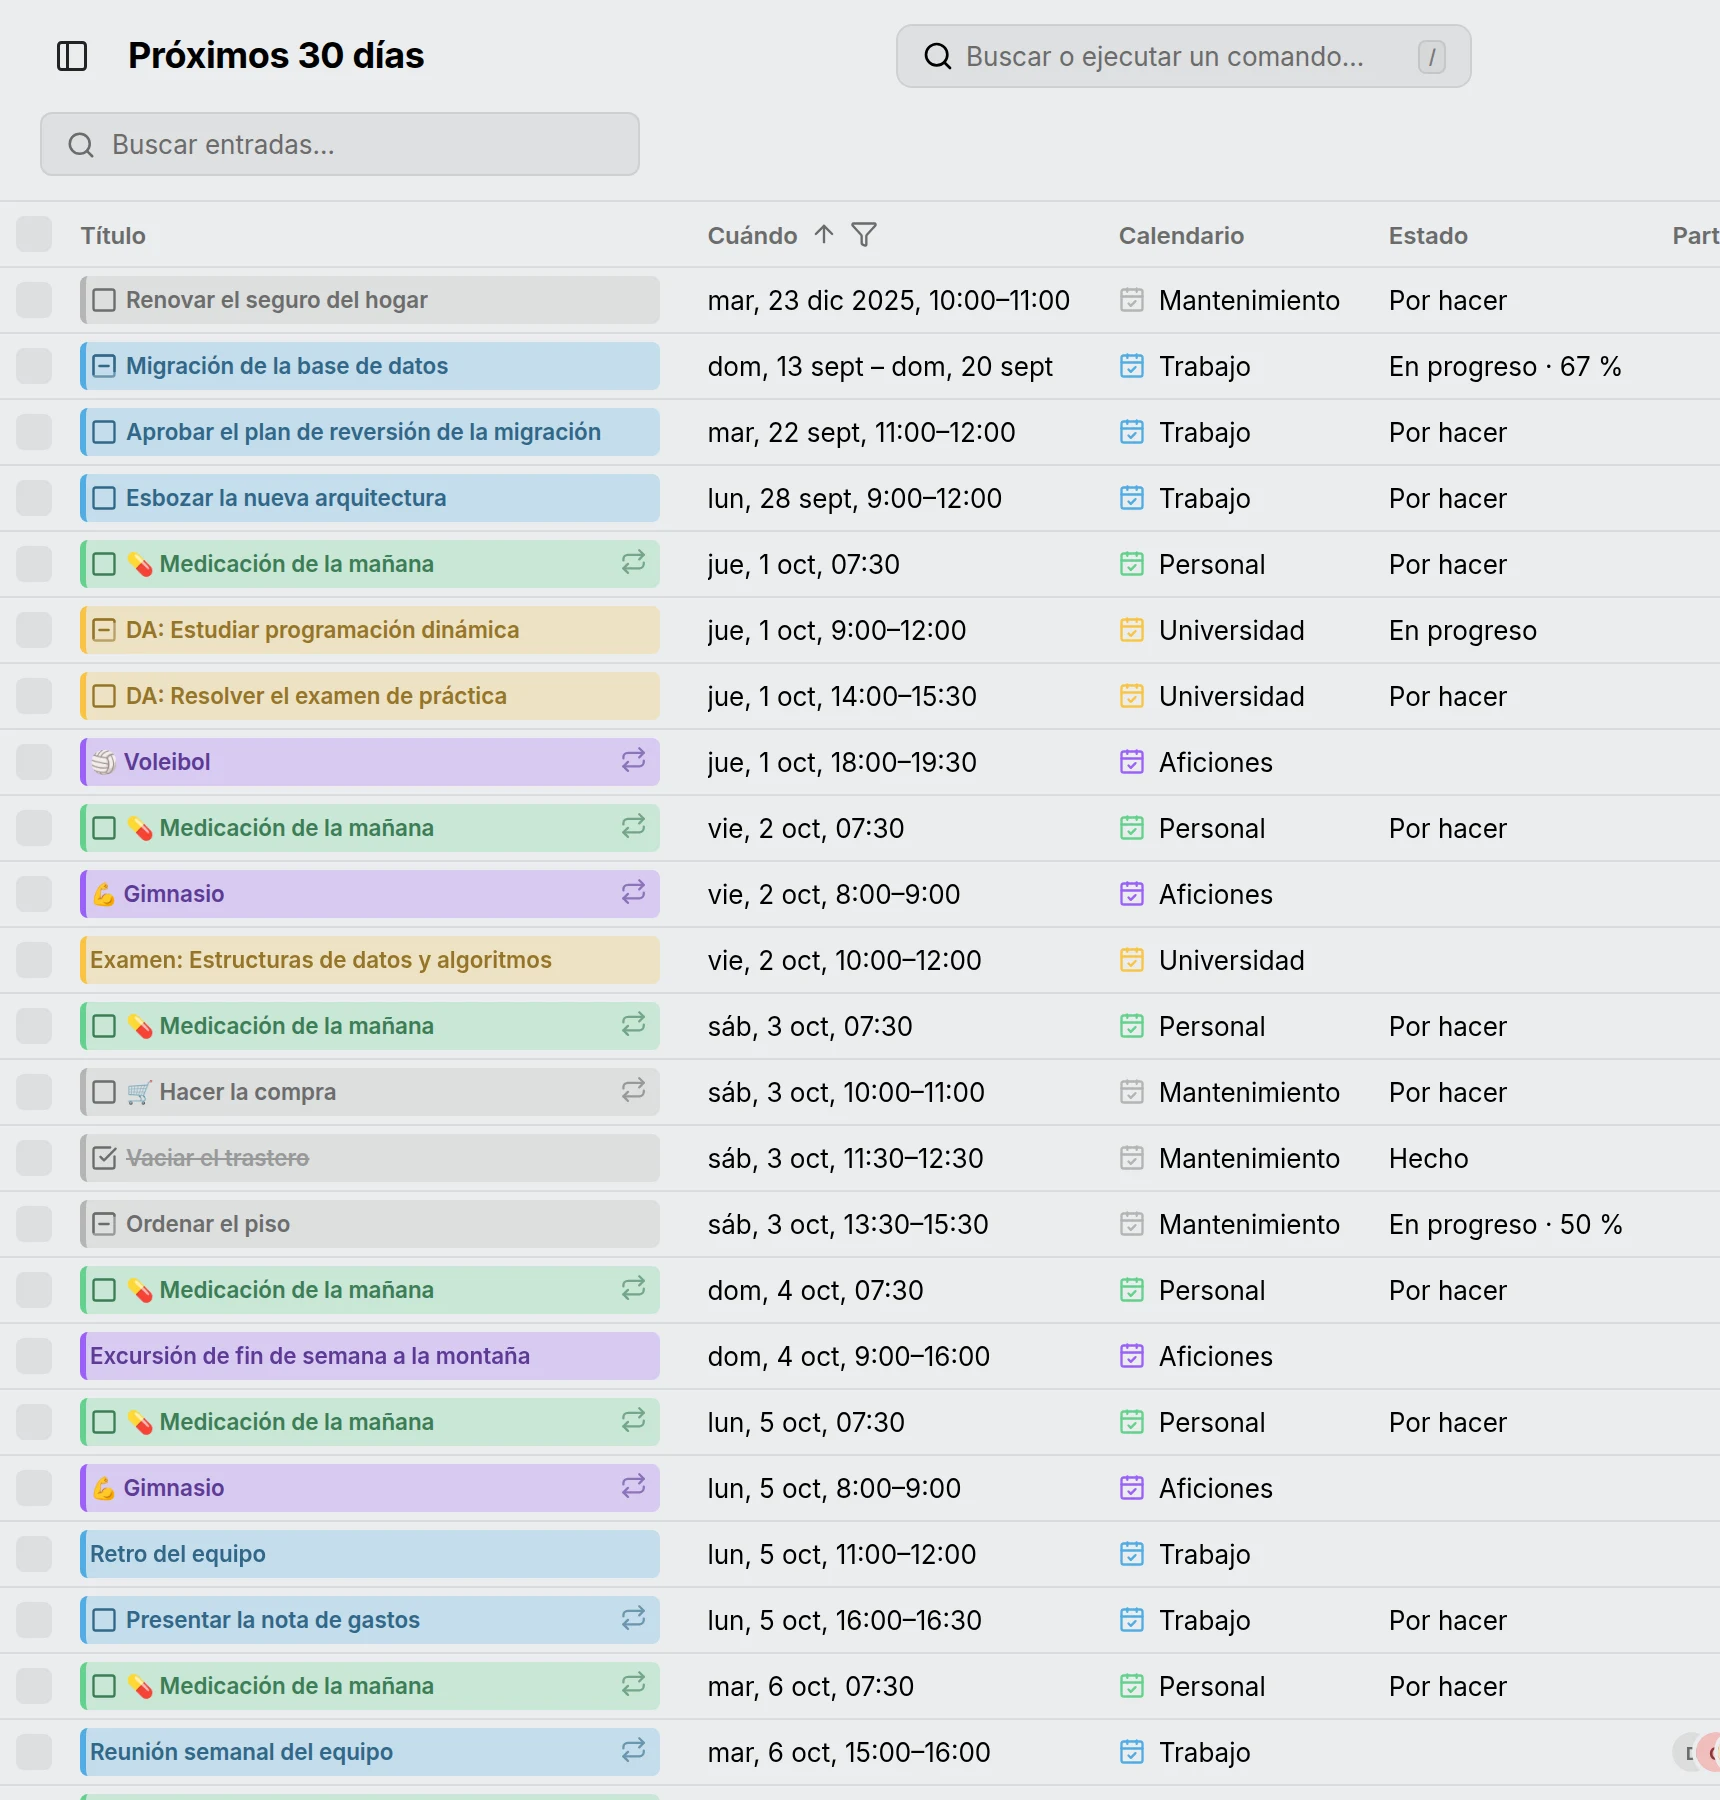Click the time 'sáb, 3 oct, 13:30–15:30'

848,1225
